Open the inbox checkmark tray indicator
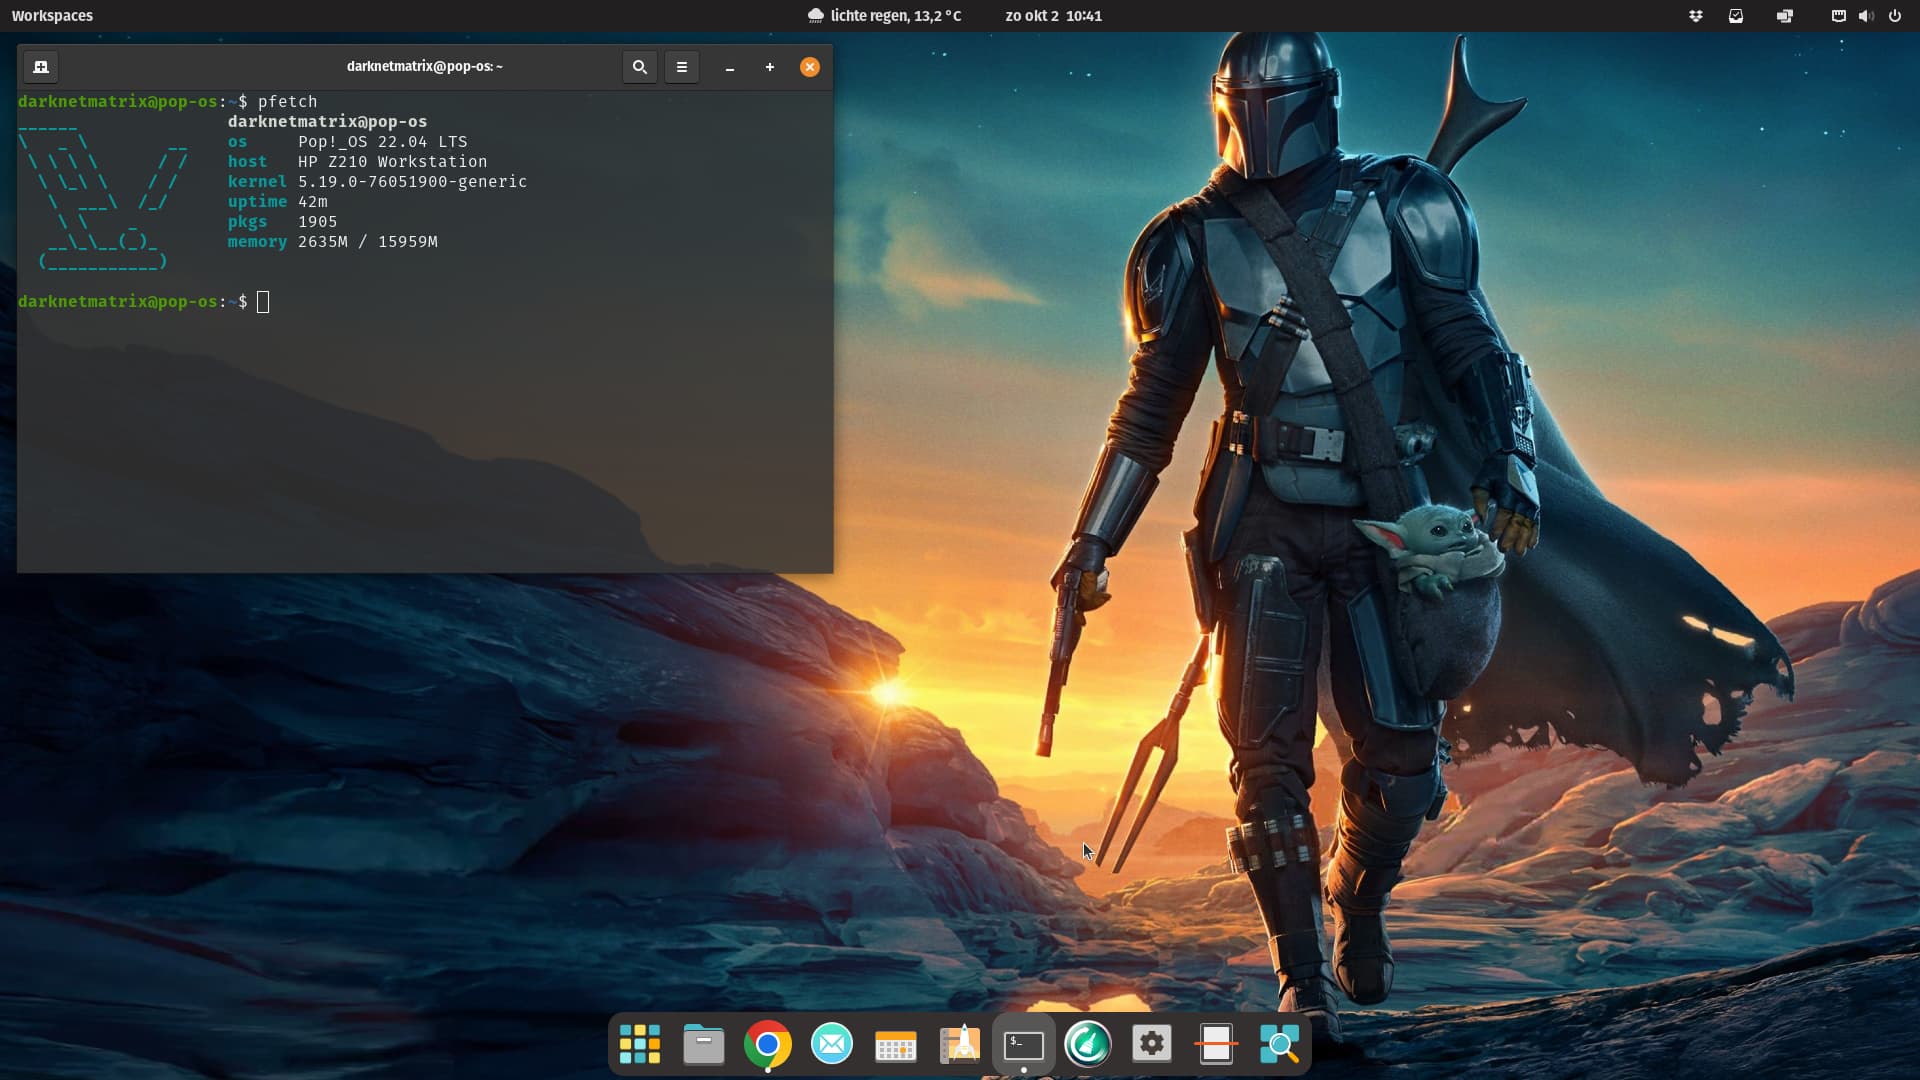1920x1080 pixels. coord(1736,16)
